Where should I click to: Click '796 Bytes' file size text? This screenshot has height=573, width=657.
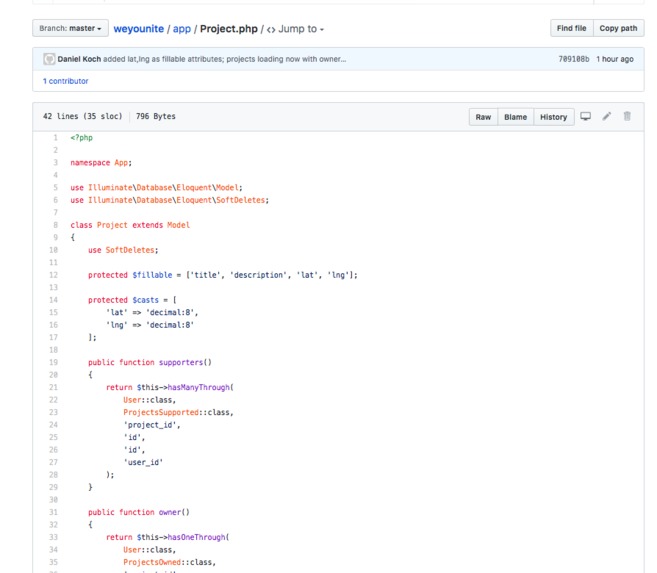[155, 116]
